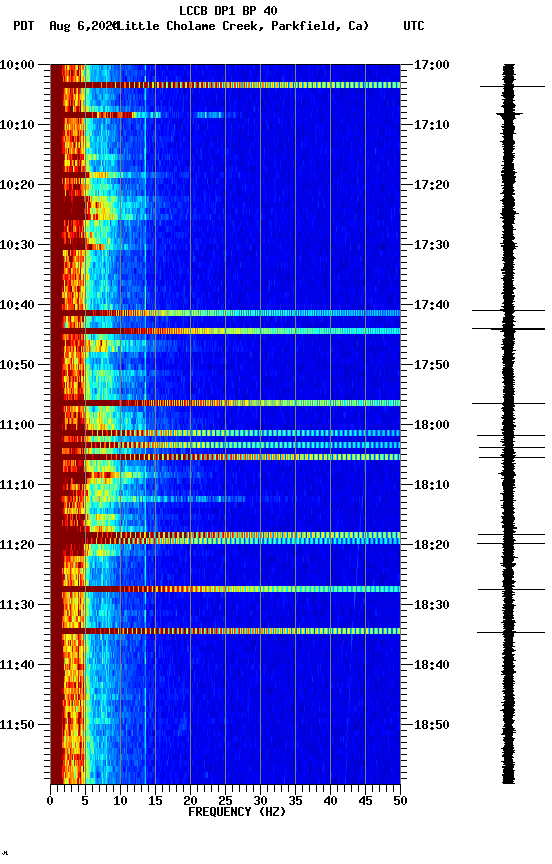
Task: Click the 10:40 PDT time label
Action: click(x=17, y=305)
